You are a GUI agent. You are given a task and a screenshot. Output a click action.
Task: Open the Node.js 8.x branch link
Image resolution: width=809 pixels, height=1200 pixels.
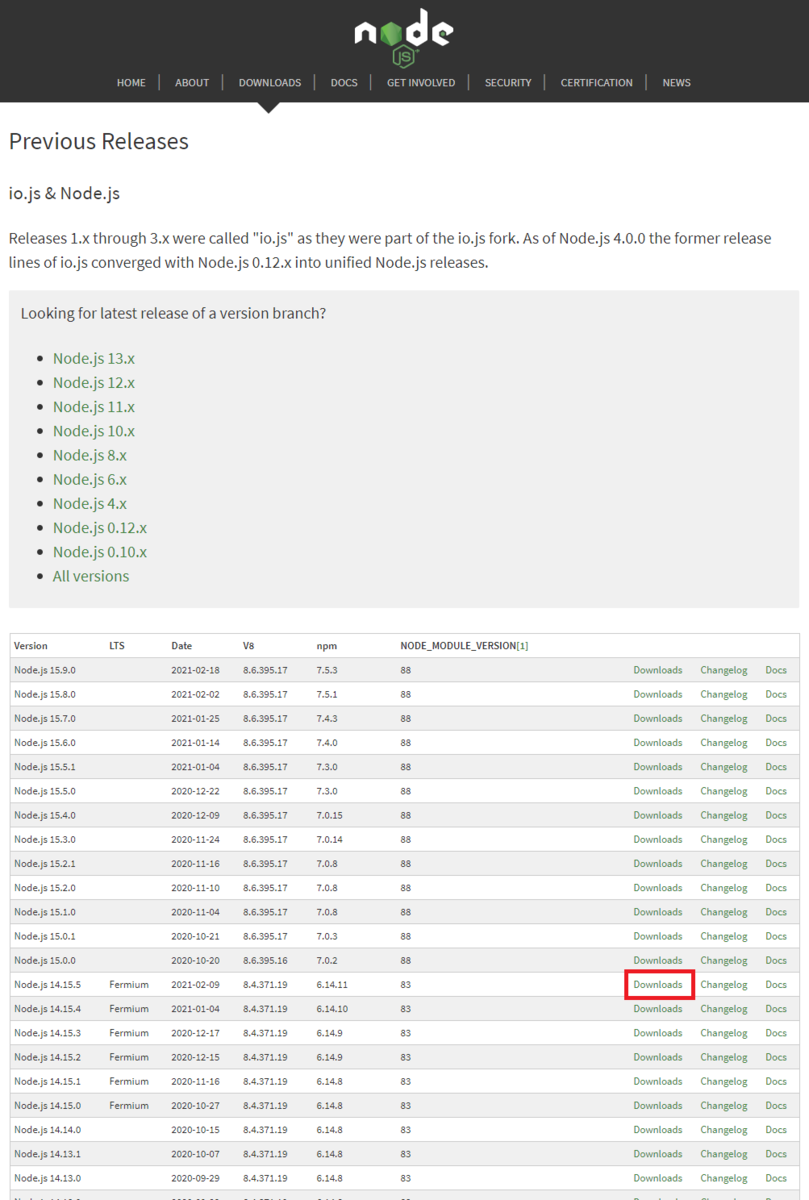pos(90,455)
